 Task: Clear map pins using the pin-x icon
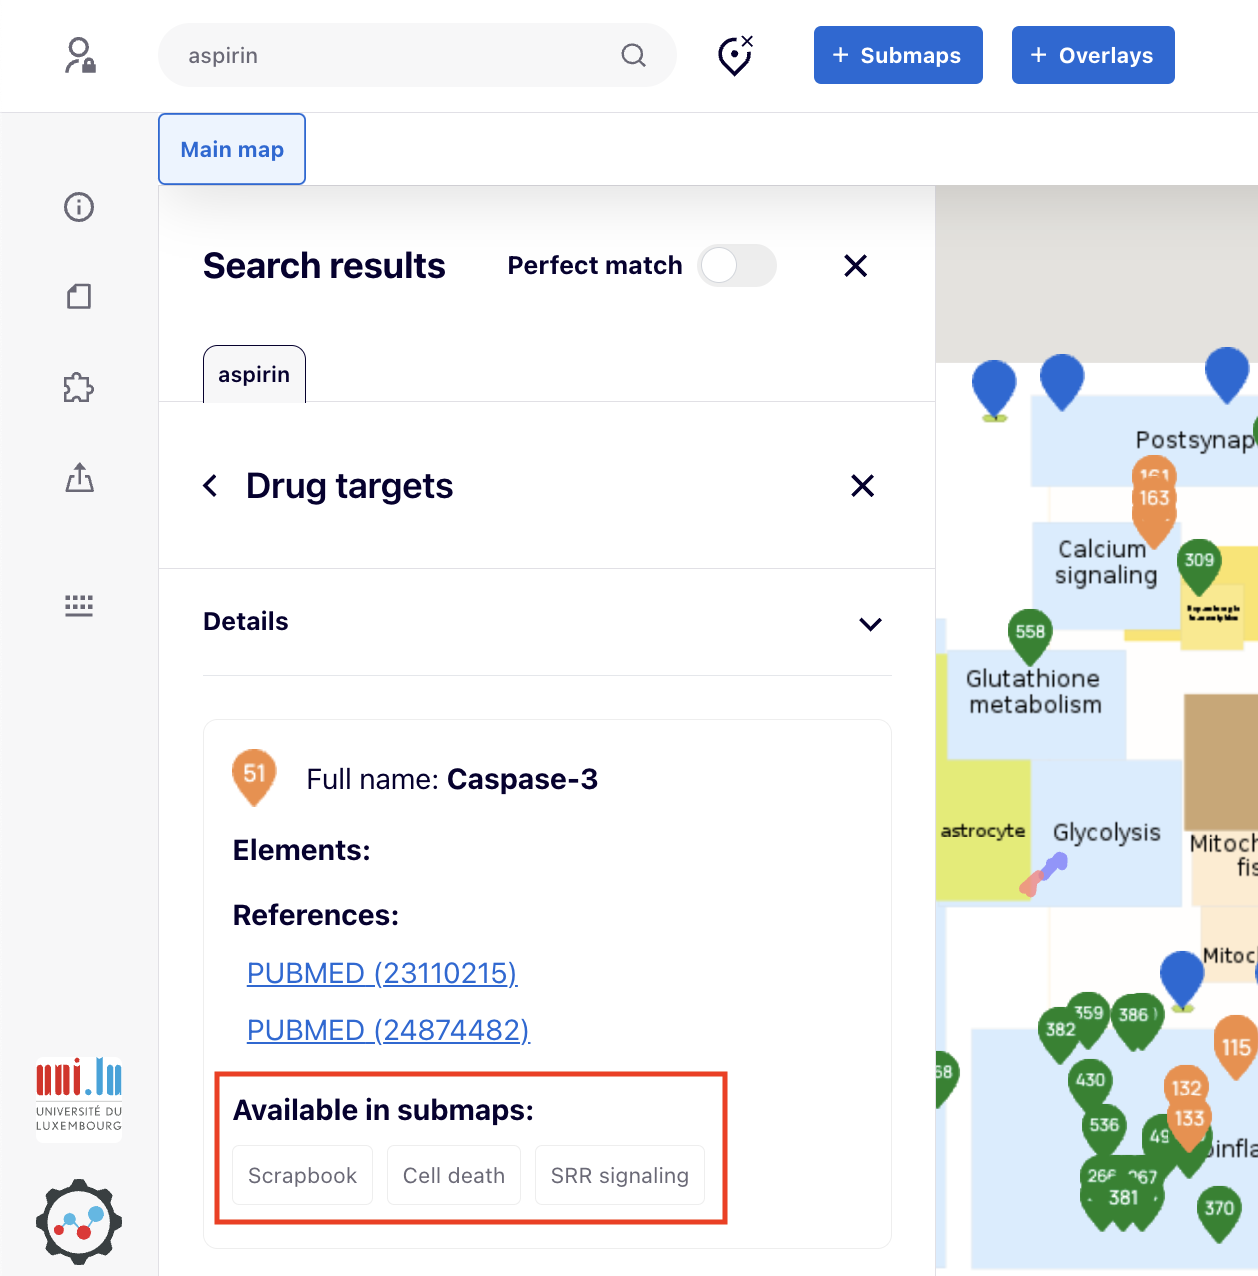(x=734, y=57)
